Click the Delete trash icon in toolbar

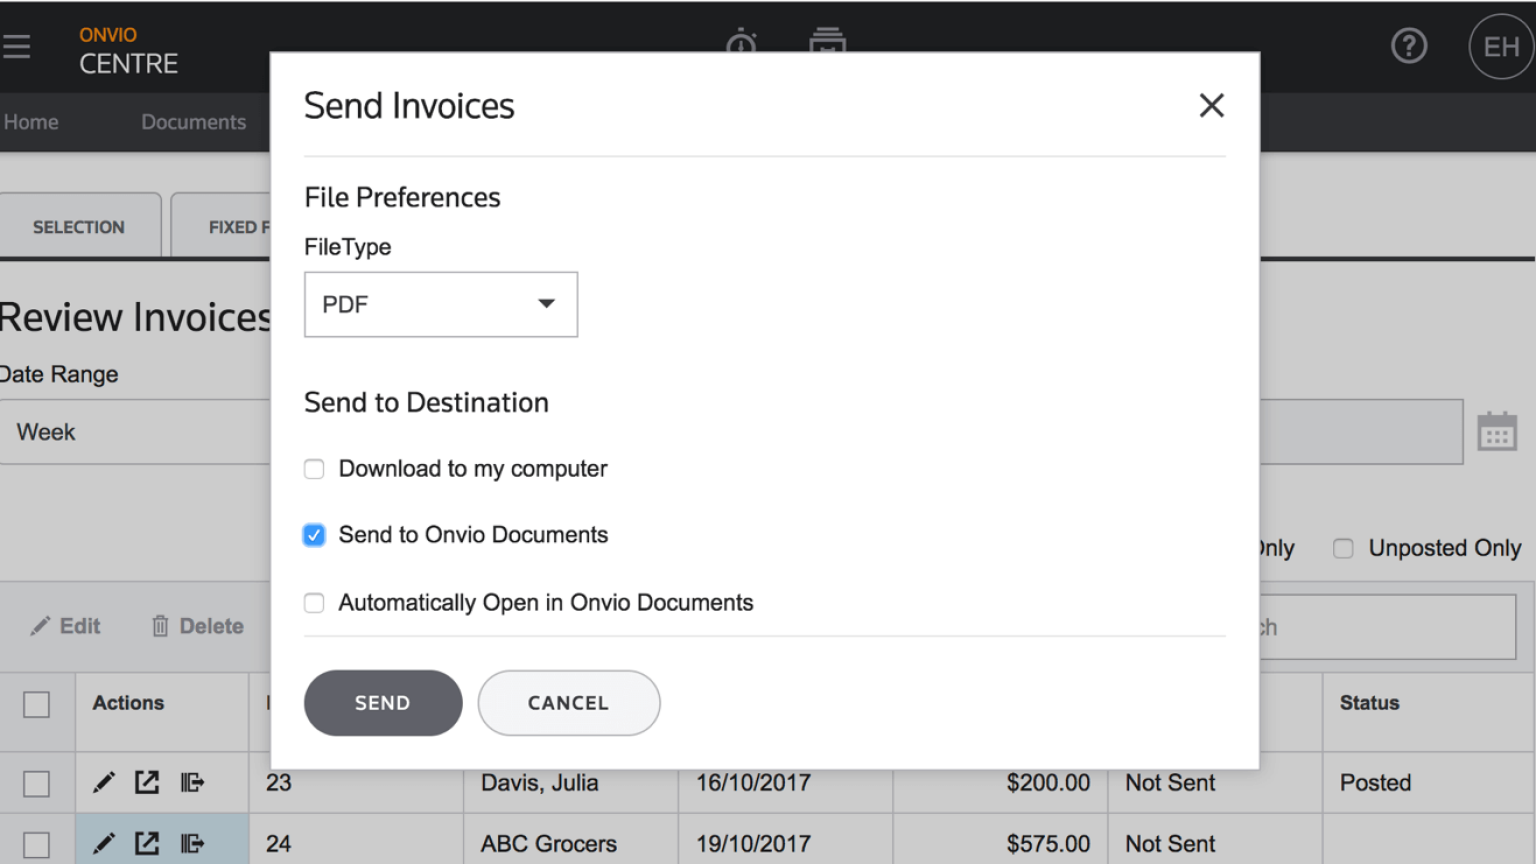(x=160, y=626)
